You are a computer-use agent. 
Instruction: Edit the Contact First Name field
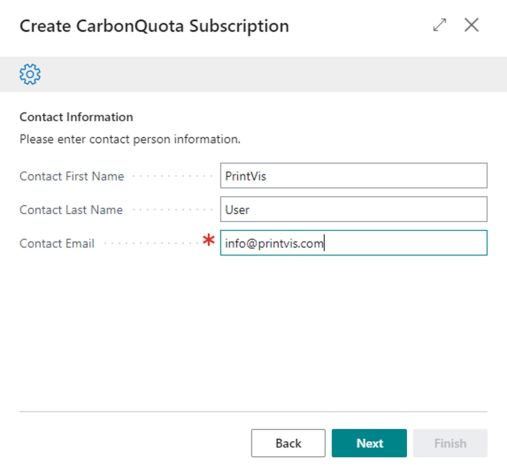[354, 176]
